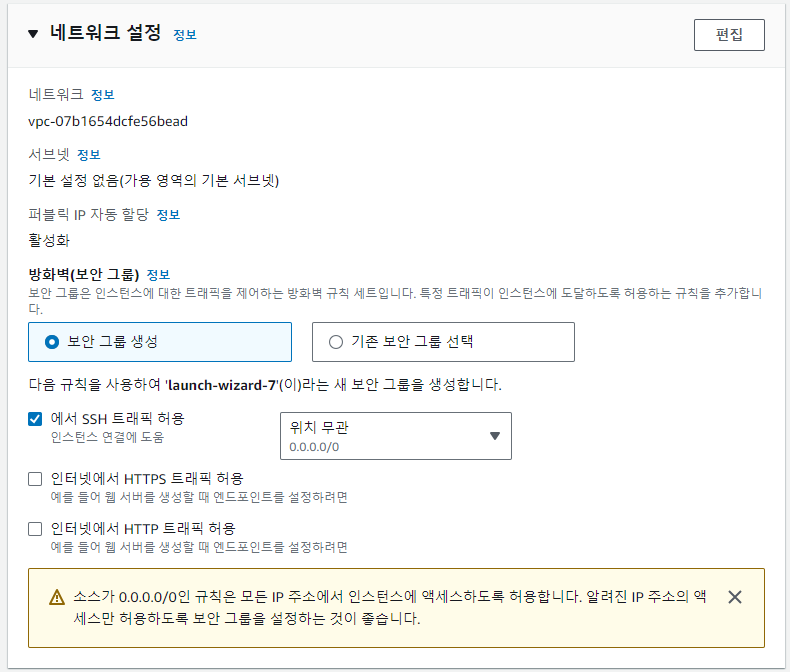Select the 보안 그룹 생성 radio option
Viewport: 790px width, 672px height.
(160, 342)
